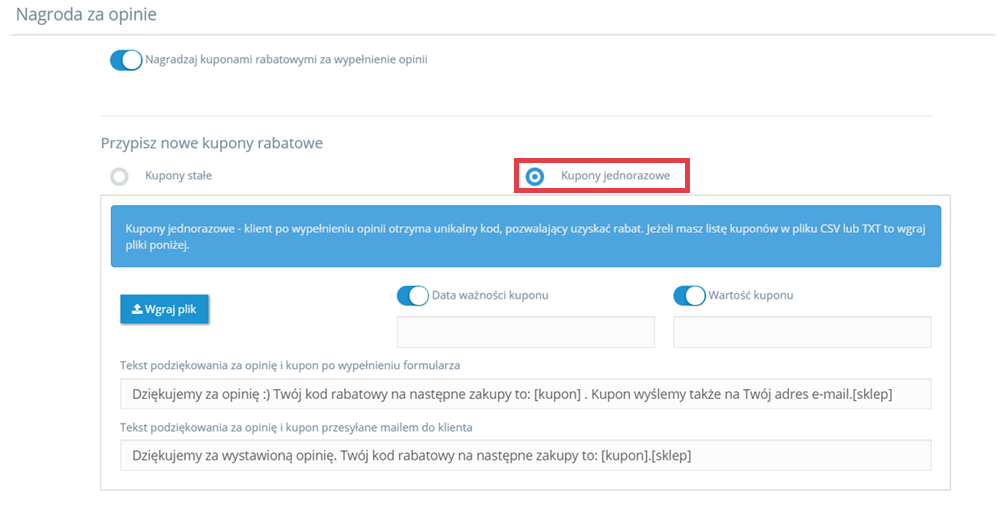The image size is (1000, 520).
Task: Focus the coupon expiry date input field
Action: point(526,332)
